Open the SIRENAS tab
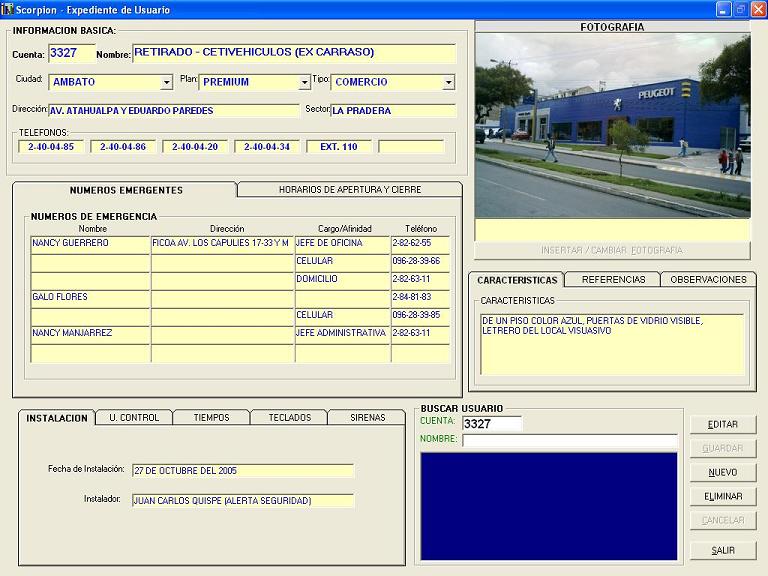The image size is (768, 576). [x=367, y=418]
